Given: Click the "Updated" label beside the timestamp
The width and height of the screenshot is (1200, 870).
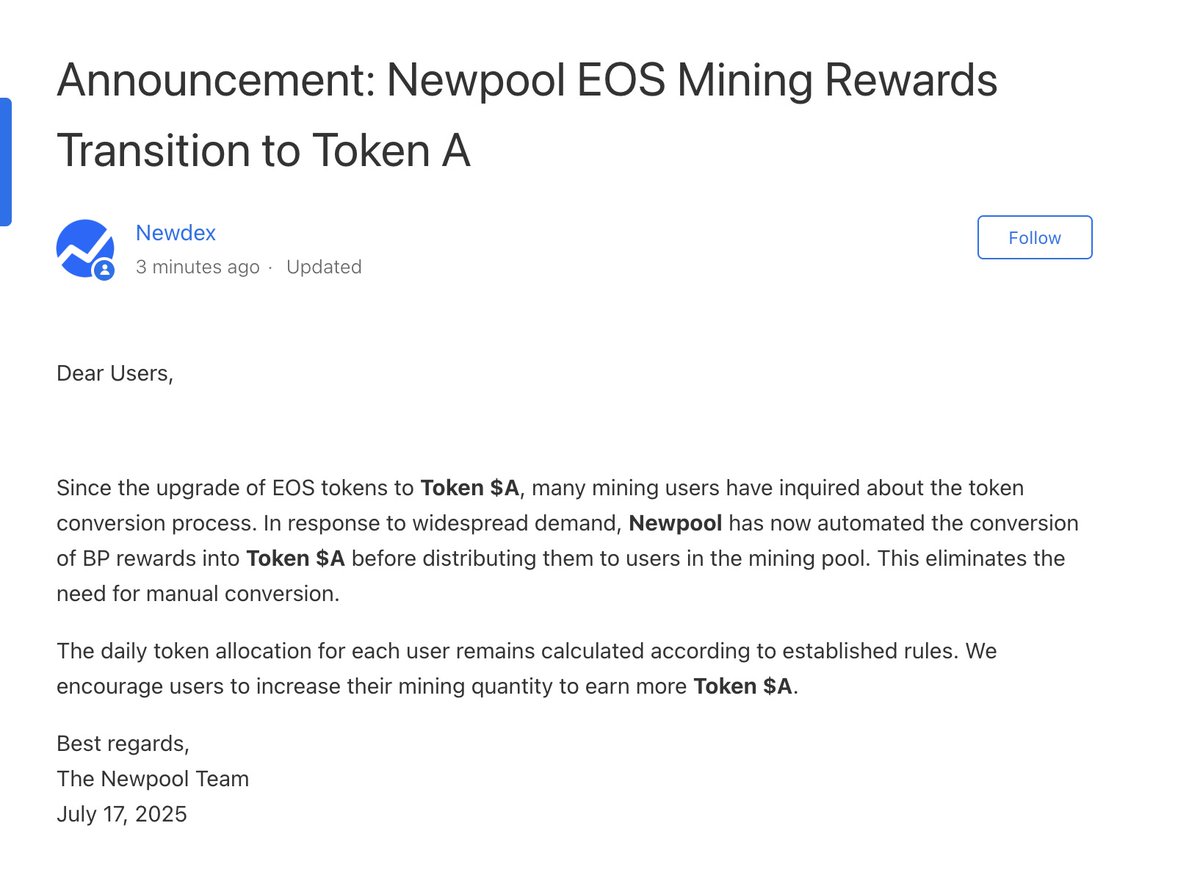Looking at the screenshot, I should tap(324, 267).
